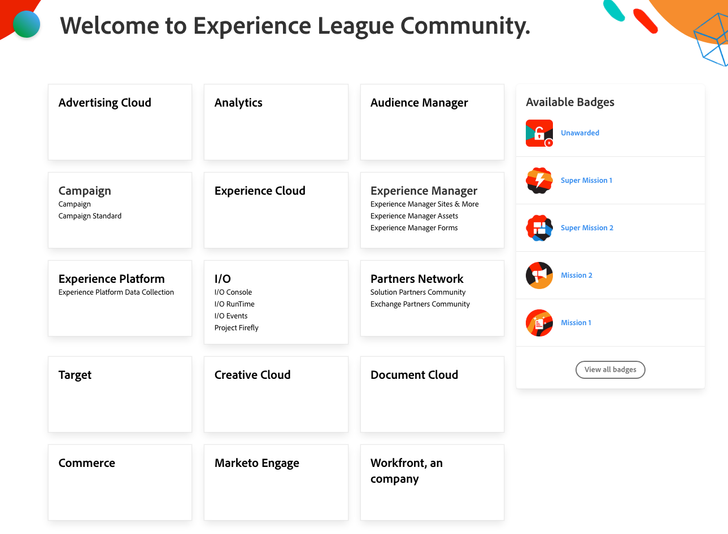Click the Unawarded badge lock icon

539,133
